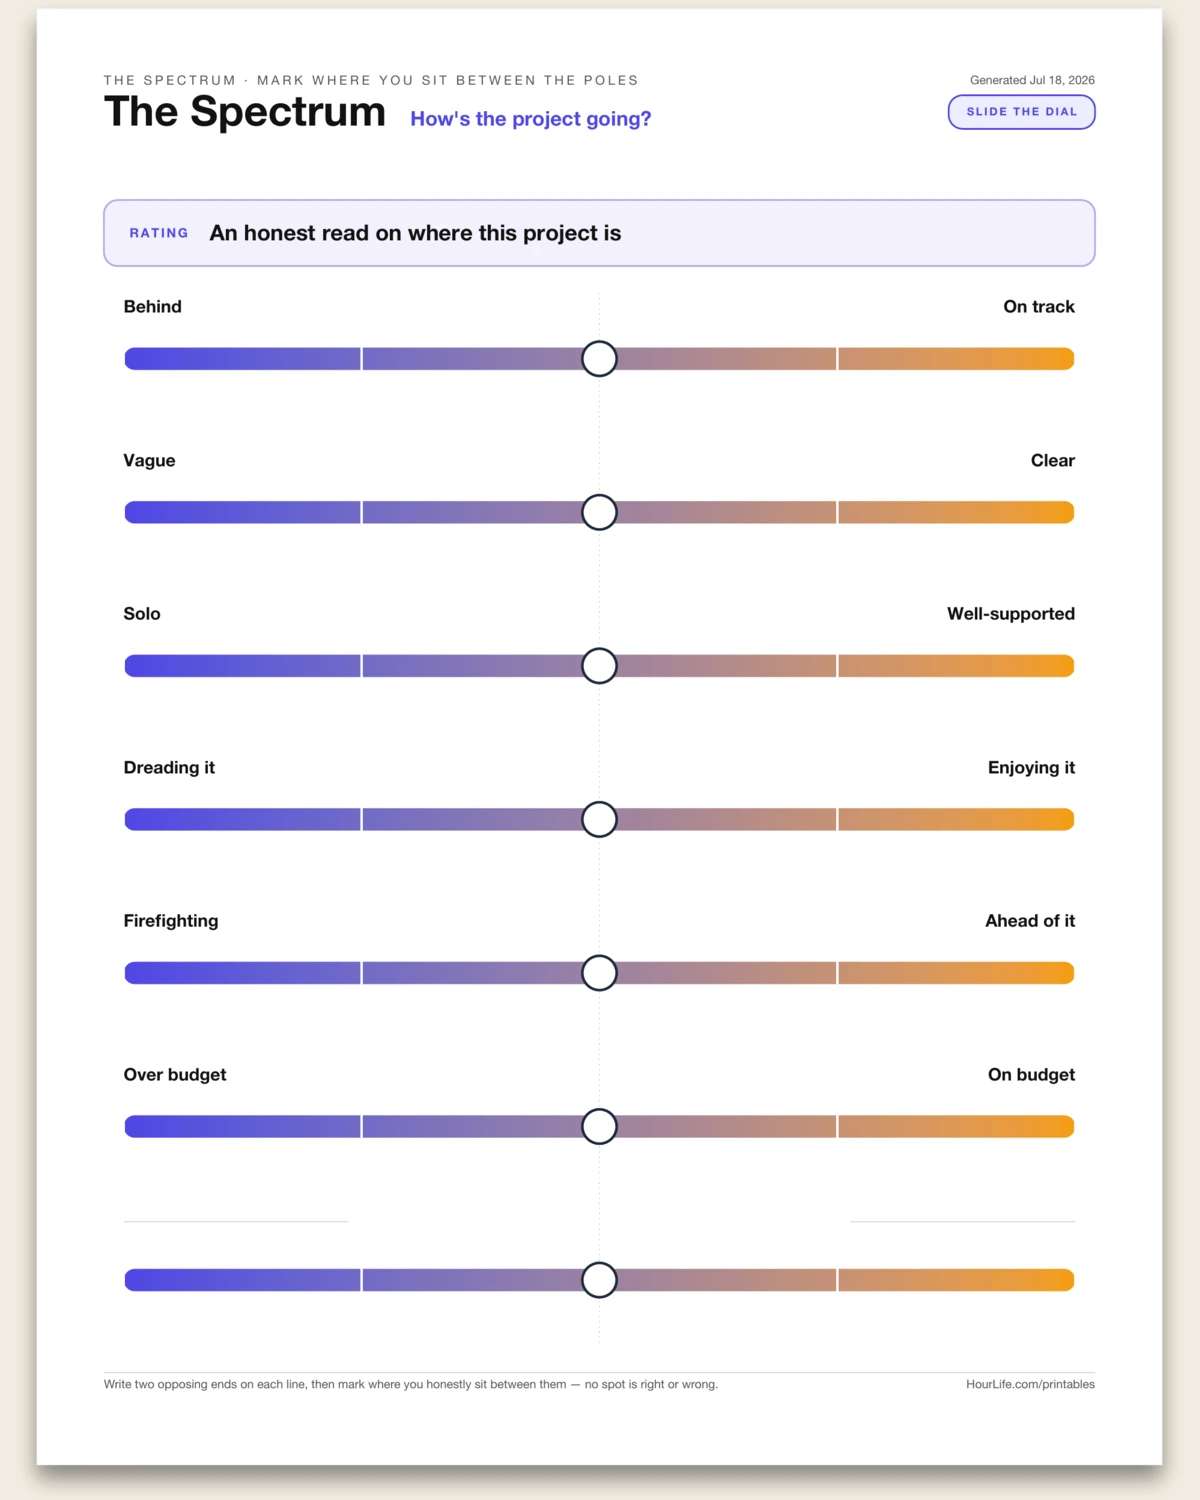Viewport: 1200px width, 1500px height.
Task: Click the "Behind" pole label
Action: coord(152,307)
